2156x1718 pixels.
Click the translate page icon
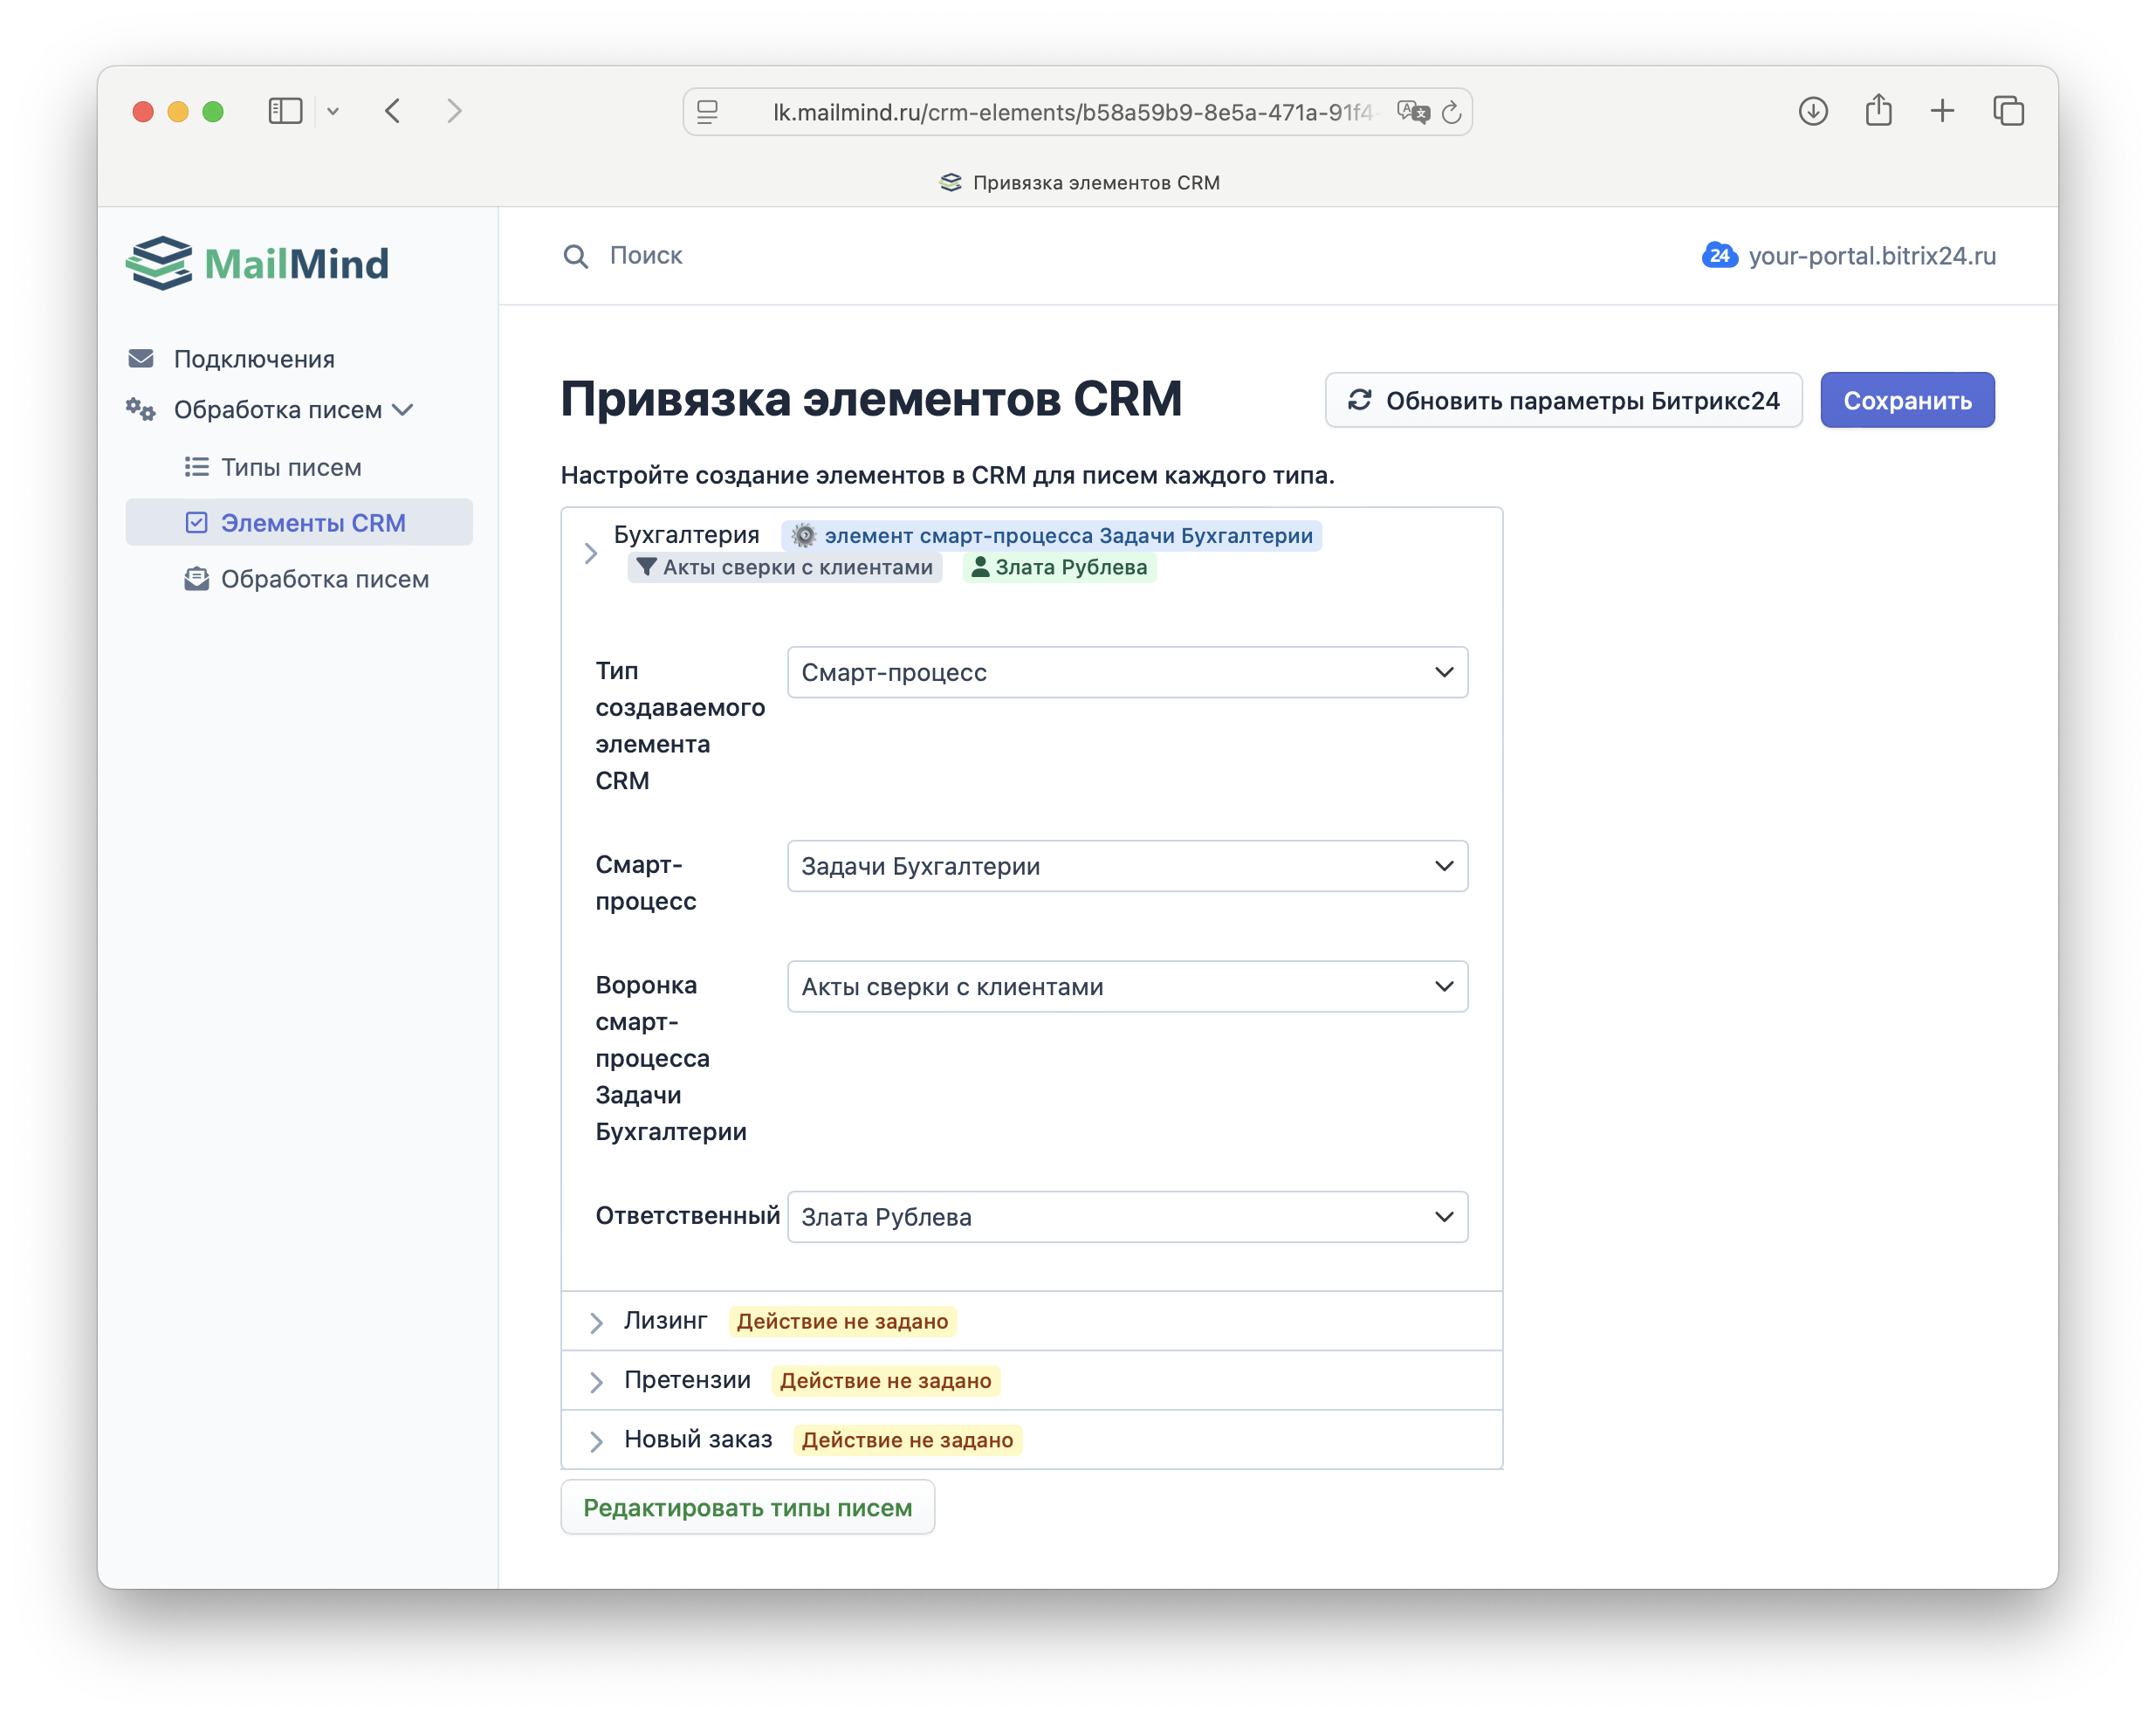(1412, 112)
